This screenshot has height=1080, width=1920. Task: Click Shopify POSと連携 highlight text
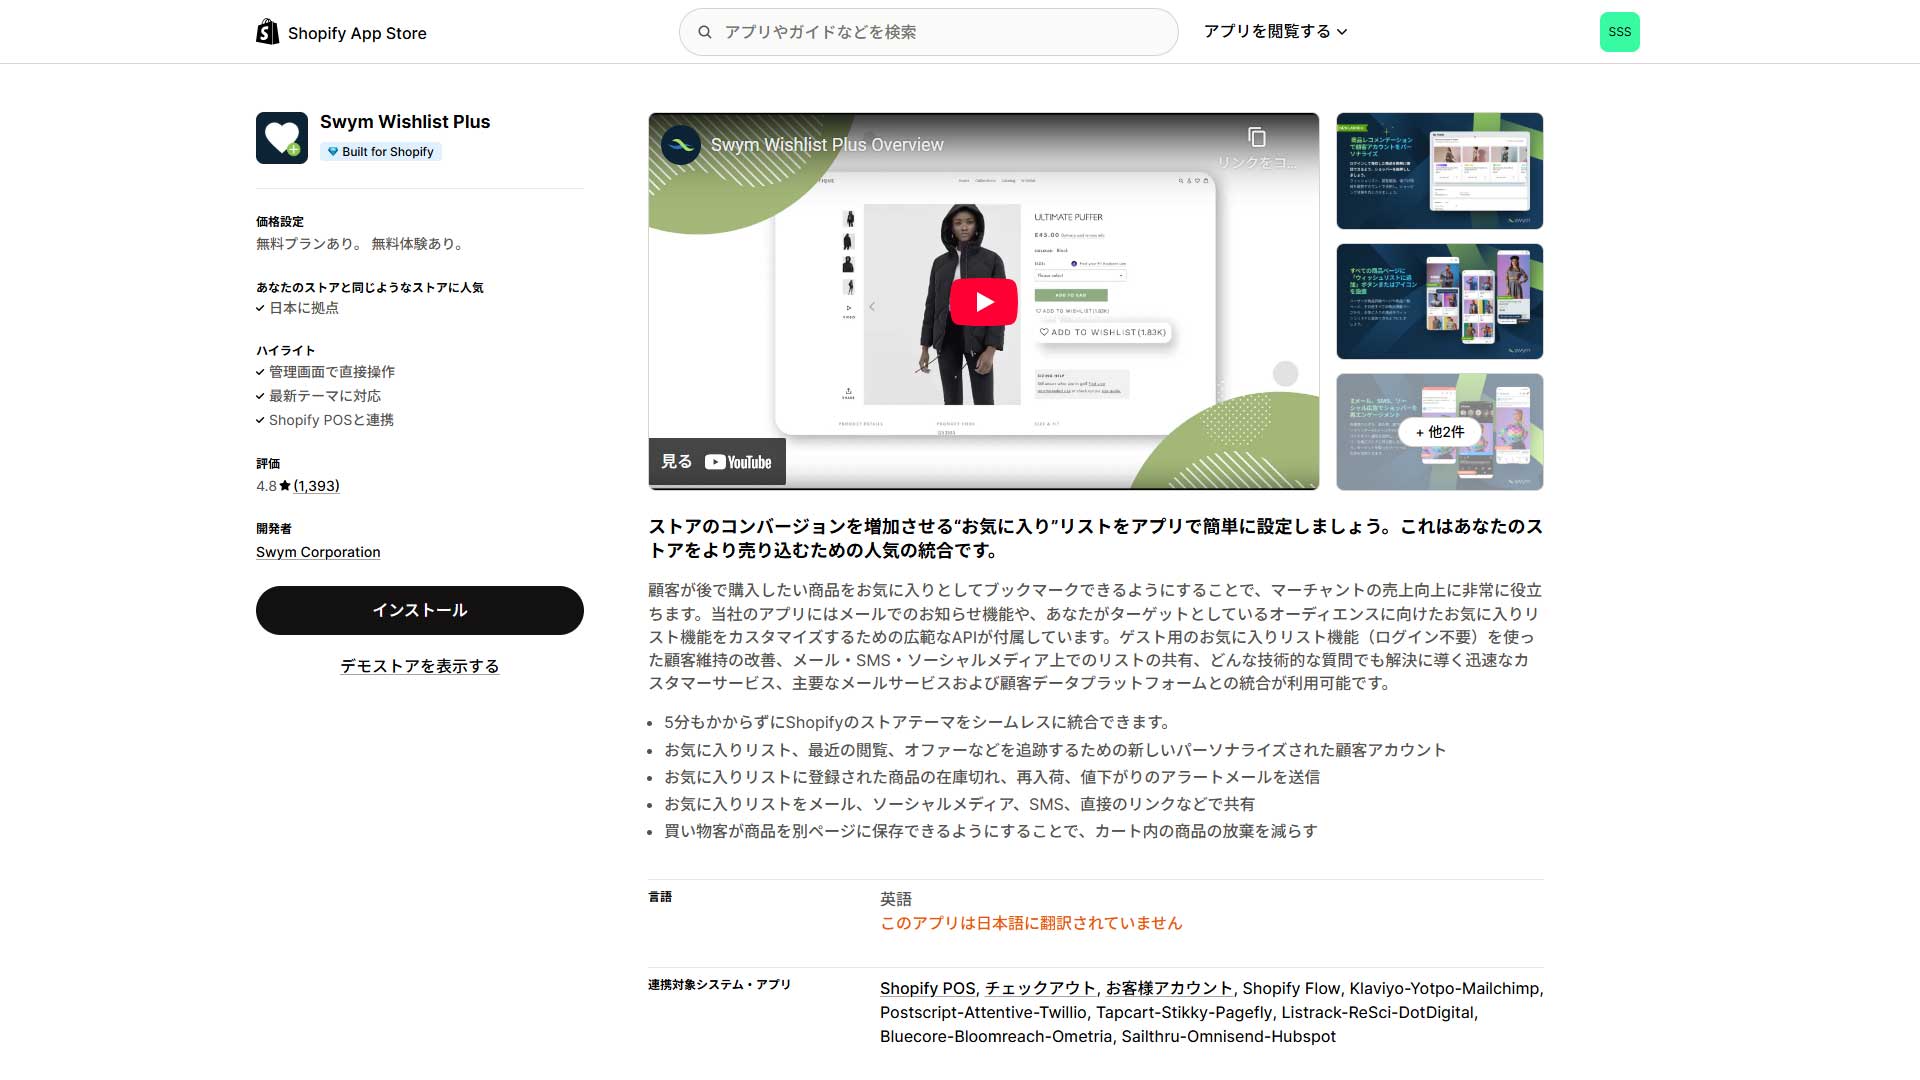click(x=331, y=420)
